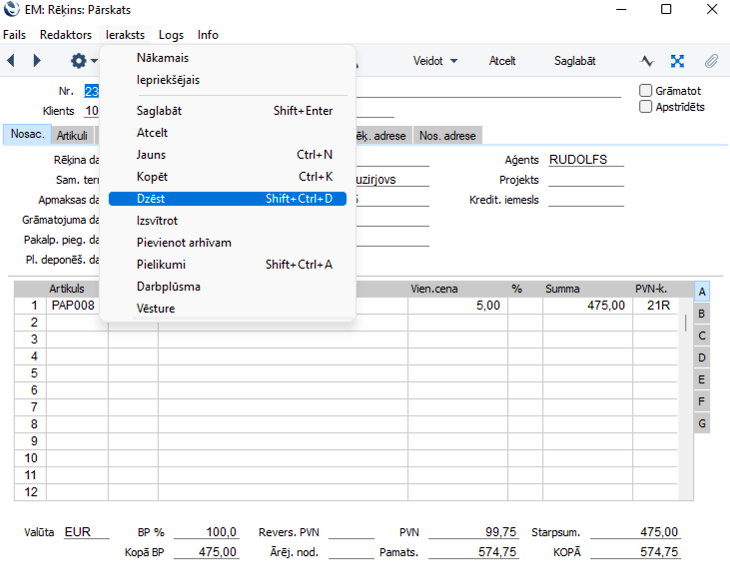This screenshot has height=575, width=730.
Task: Open the Redaktors menu
Action: [x=66, y=35]
